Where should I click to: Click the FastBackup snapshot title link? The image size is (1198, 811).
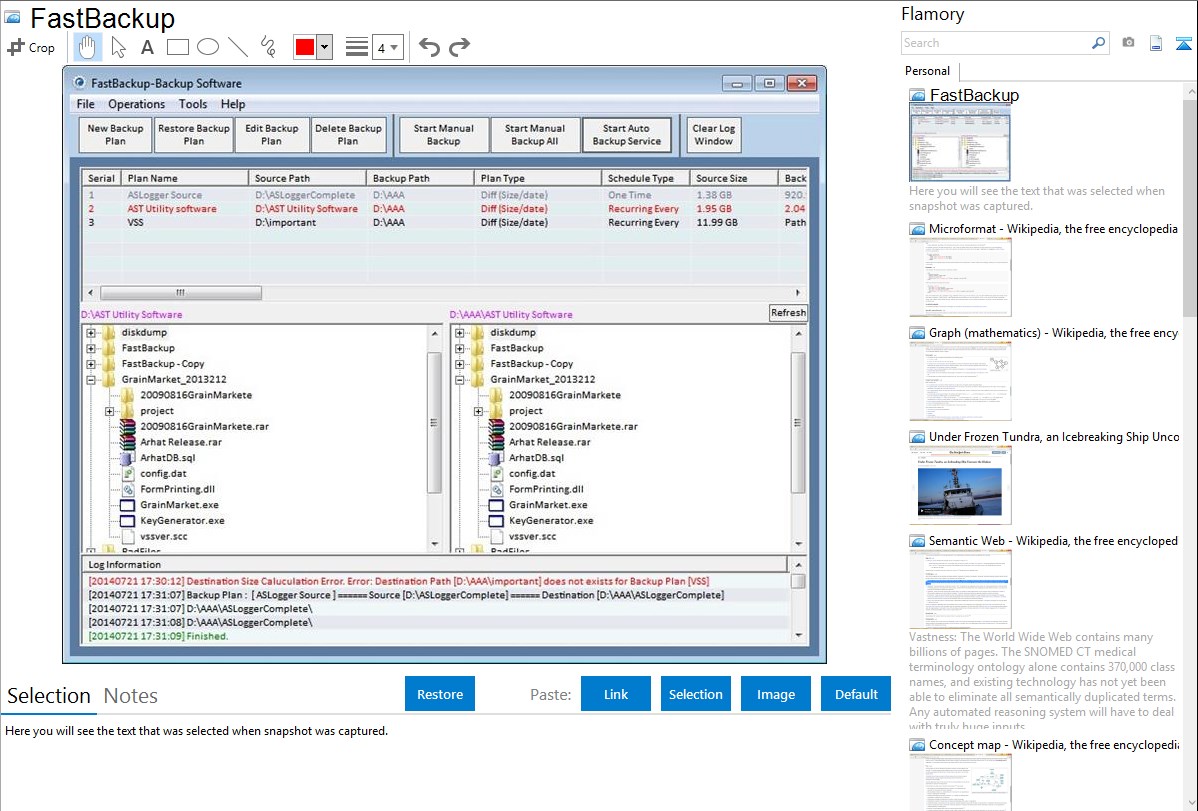tap(974, 96)
